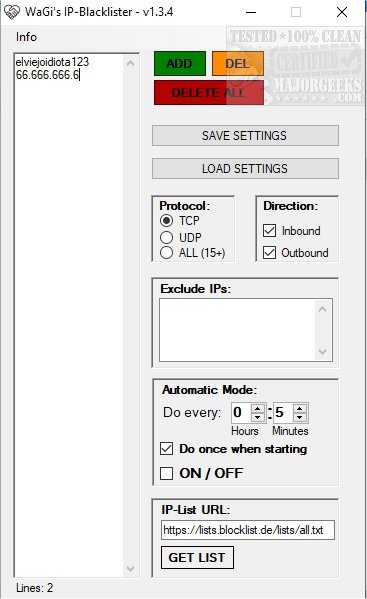Click the GET LIST button
Image resolution: width=367 pixels, height=599 pixels.
point(197,557)
